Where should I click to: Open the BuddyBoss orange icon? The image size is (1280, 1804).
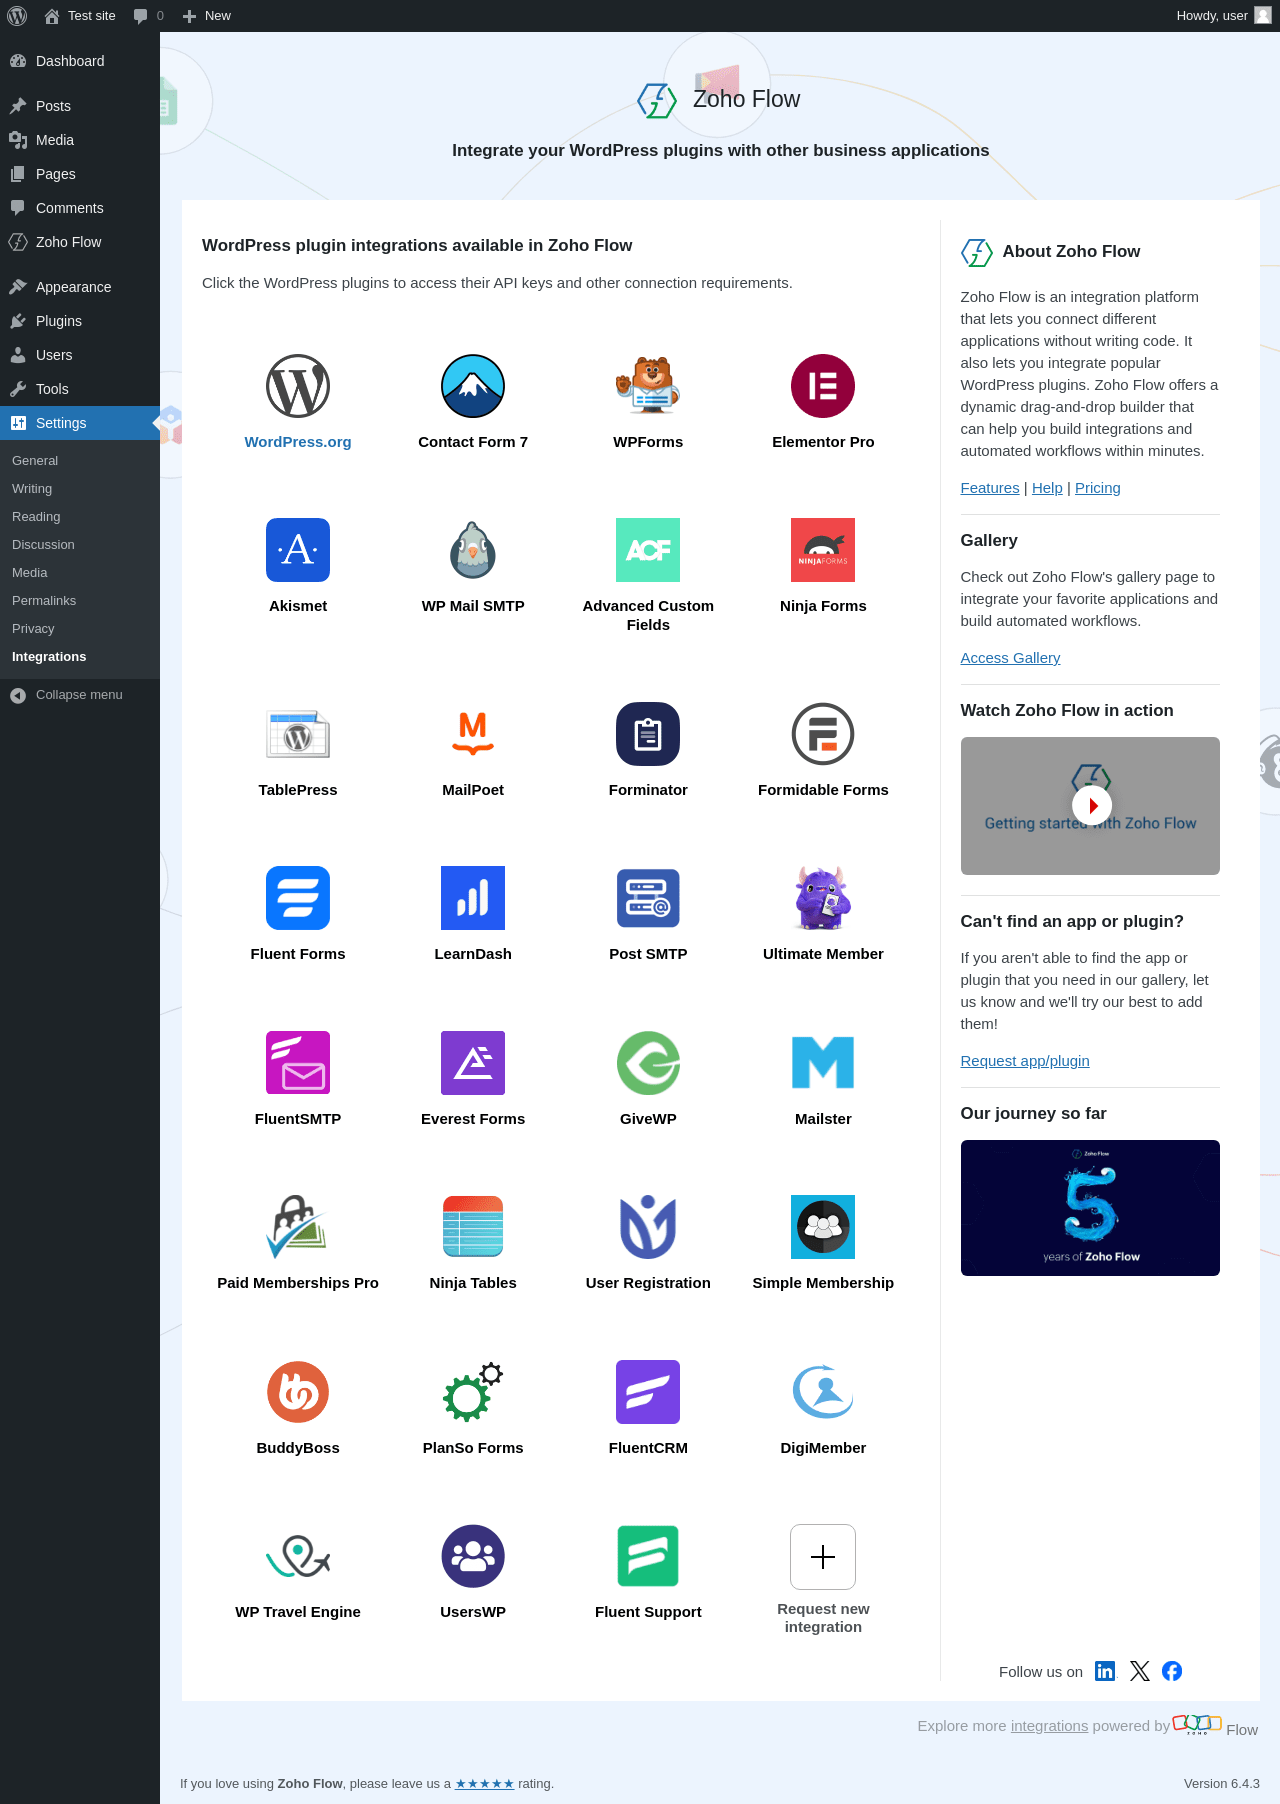click(298, 1392)
